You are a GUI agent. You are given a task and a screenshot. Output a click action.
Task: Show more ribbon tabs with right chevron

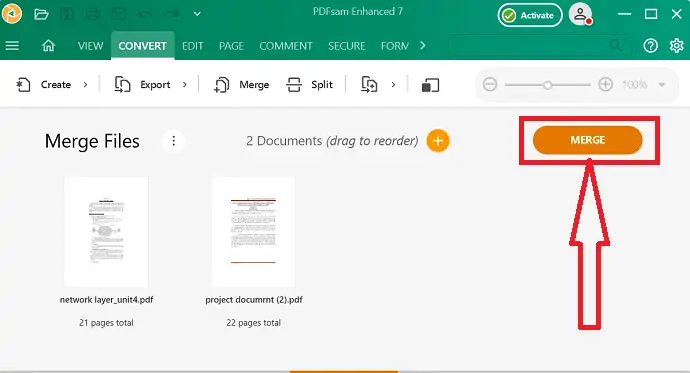click(x=423, y=45)
